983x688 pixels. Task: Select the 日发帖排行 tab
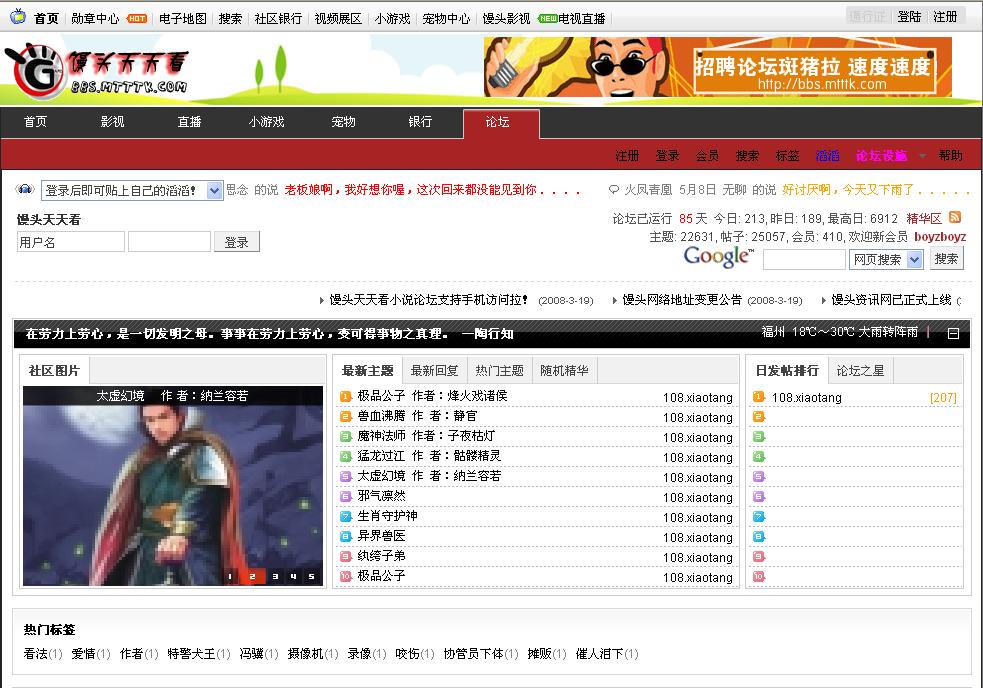[x=787, y=371]
